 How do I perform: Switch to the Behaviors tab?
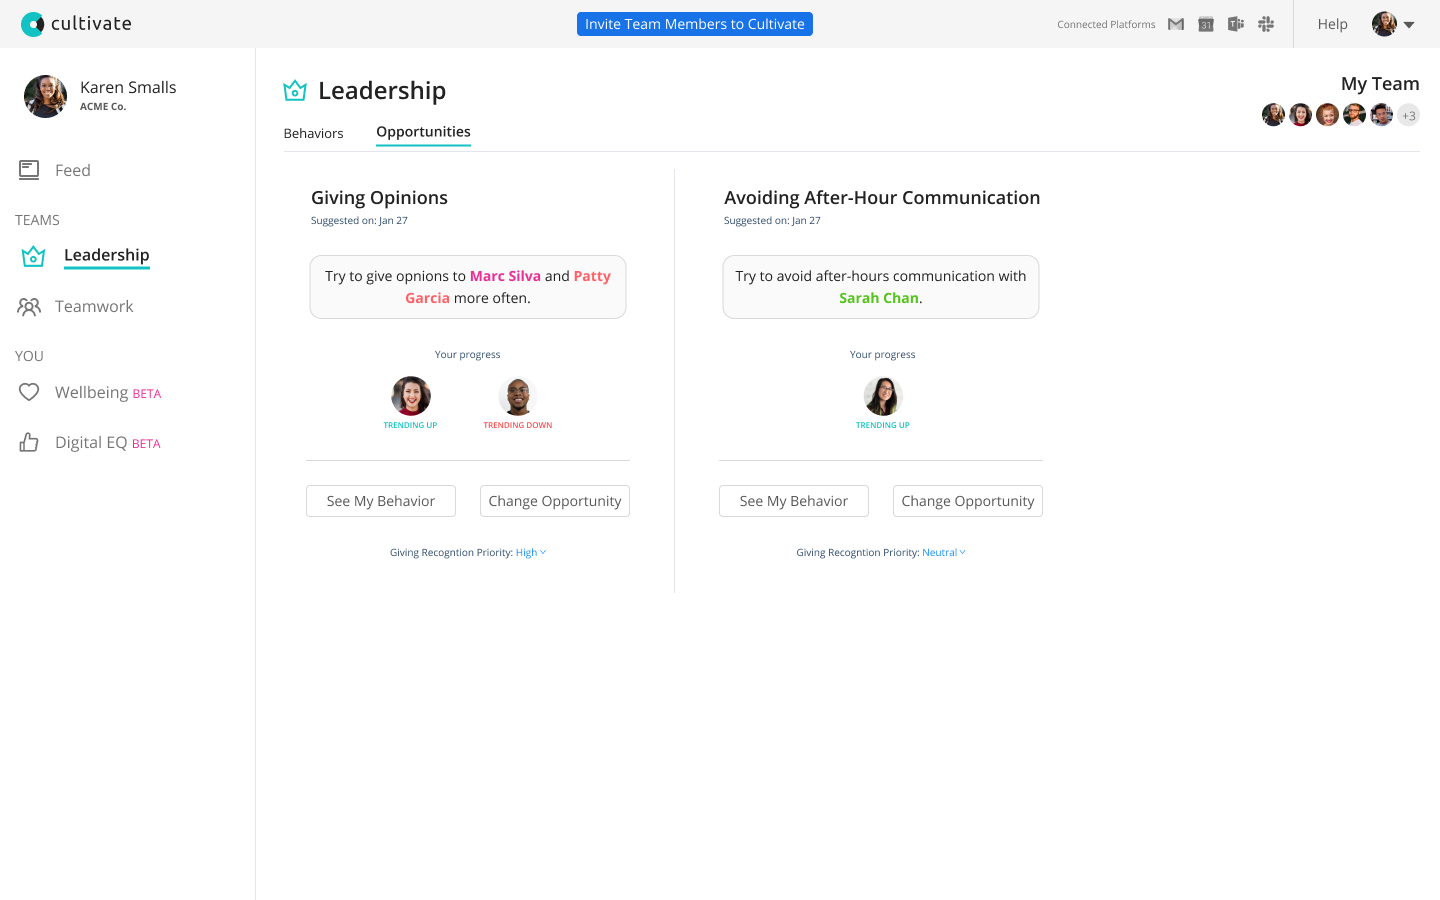[313, 132]
